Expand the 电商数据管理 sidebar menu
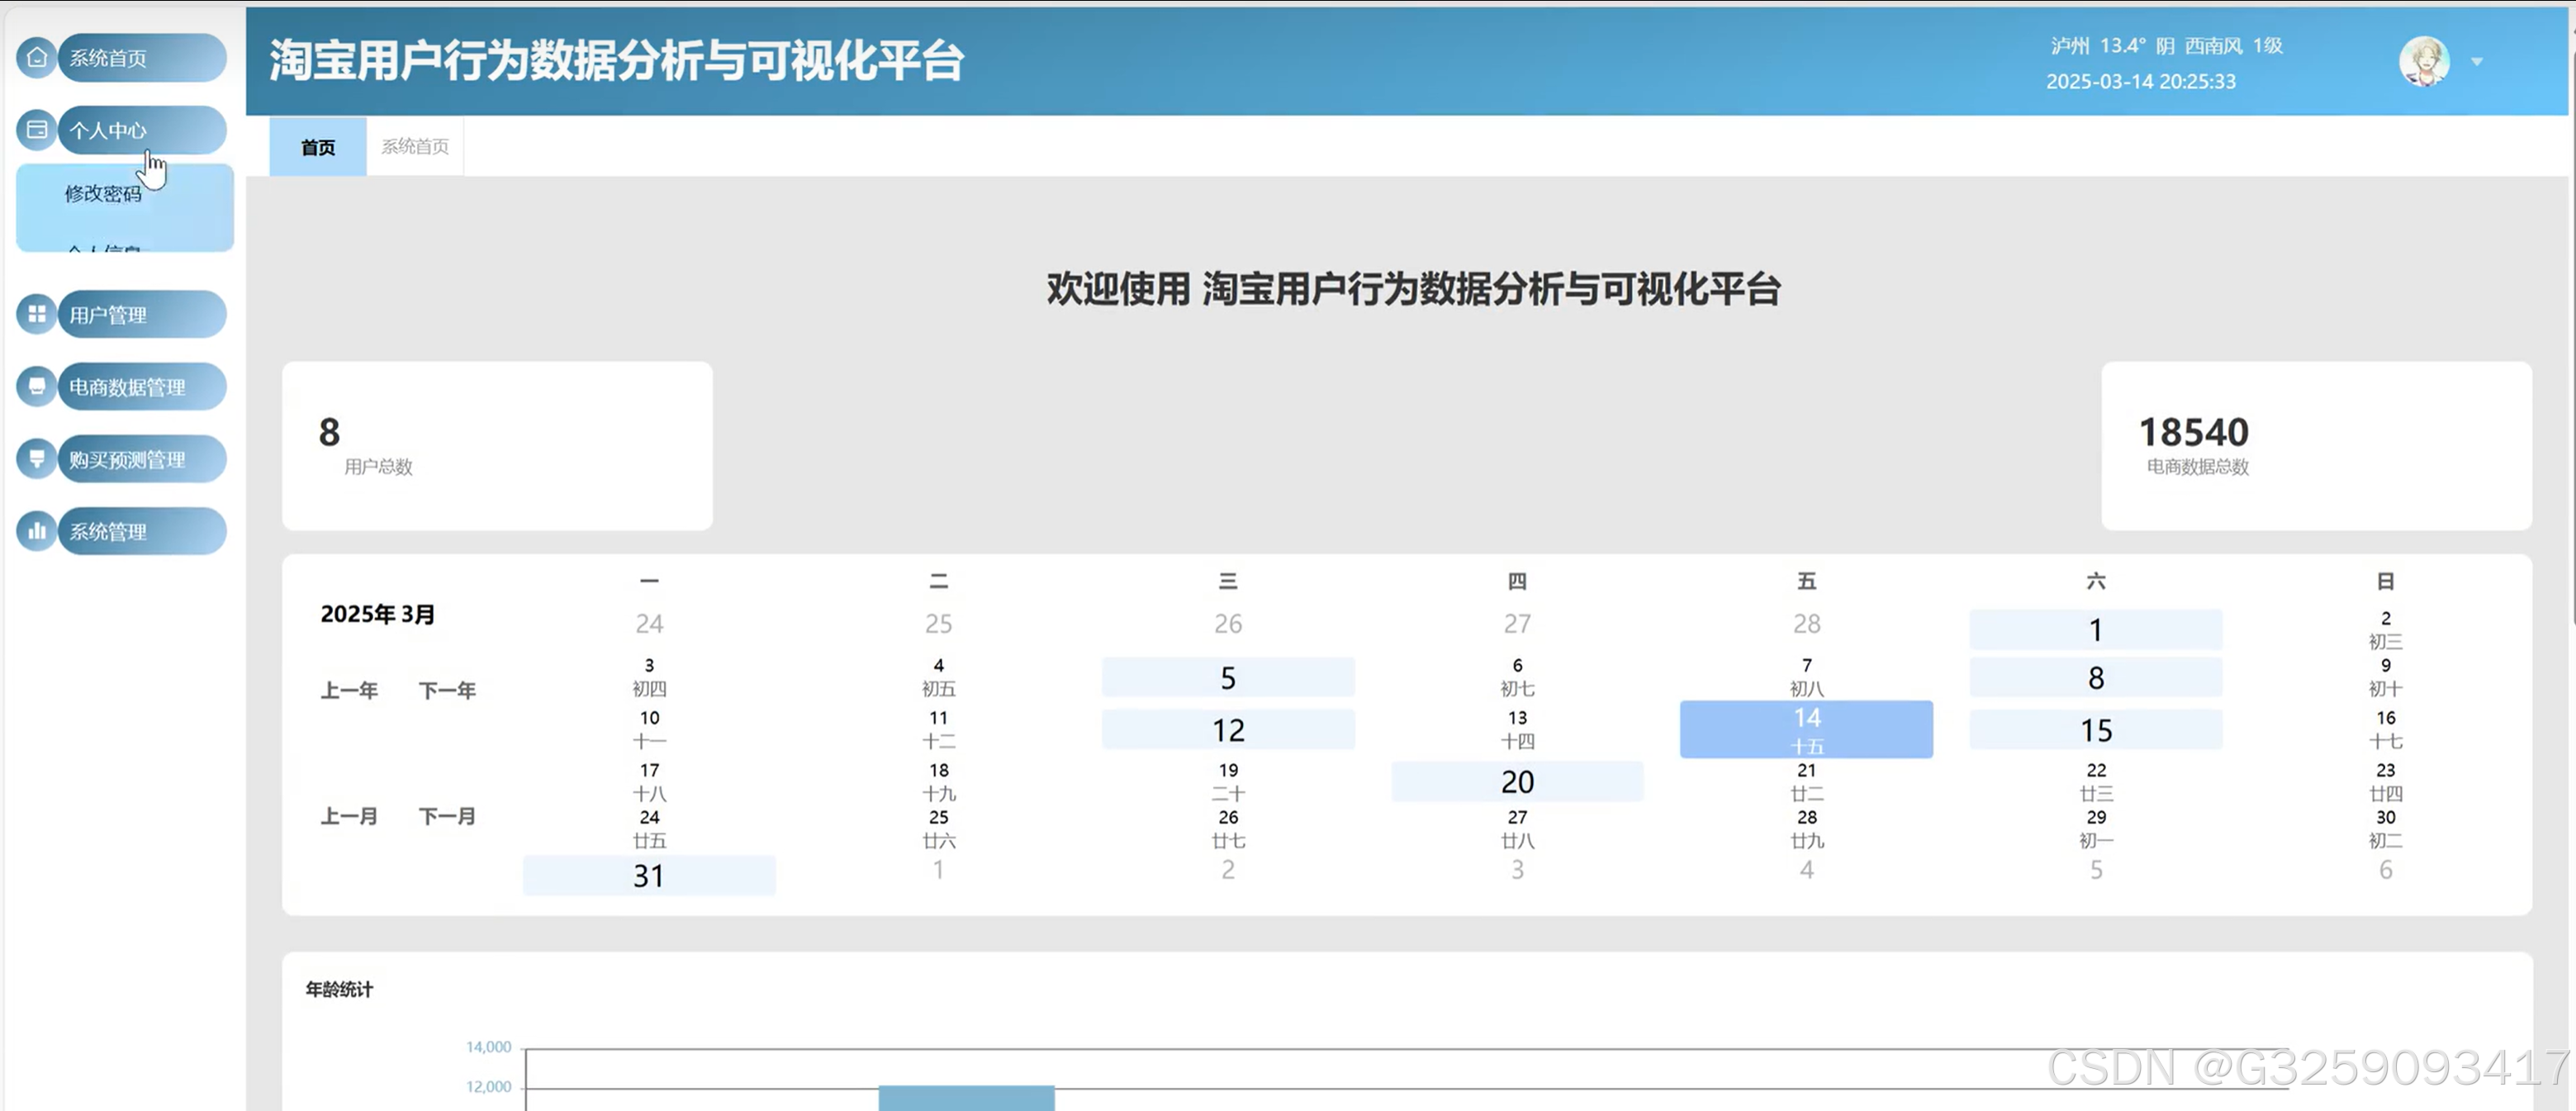This screenshot has width=2576, height=1111. coord(142,386)
